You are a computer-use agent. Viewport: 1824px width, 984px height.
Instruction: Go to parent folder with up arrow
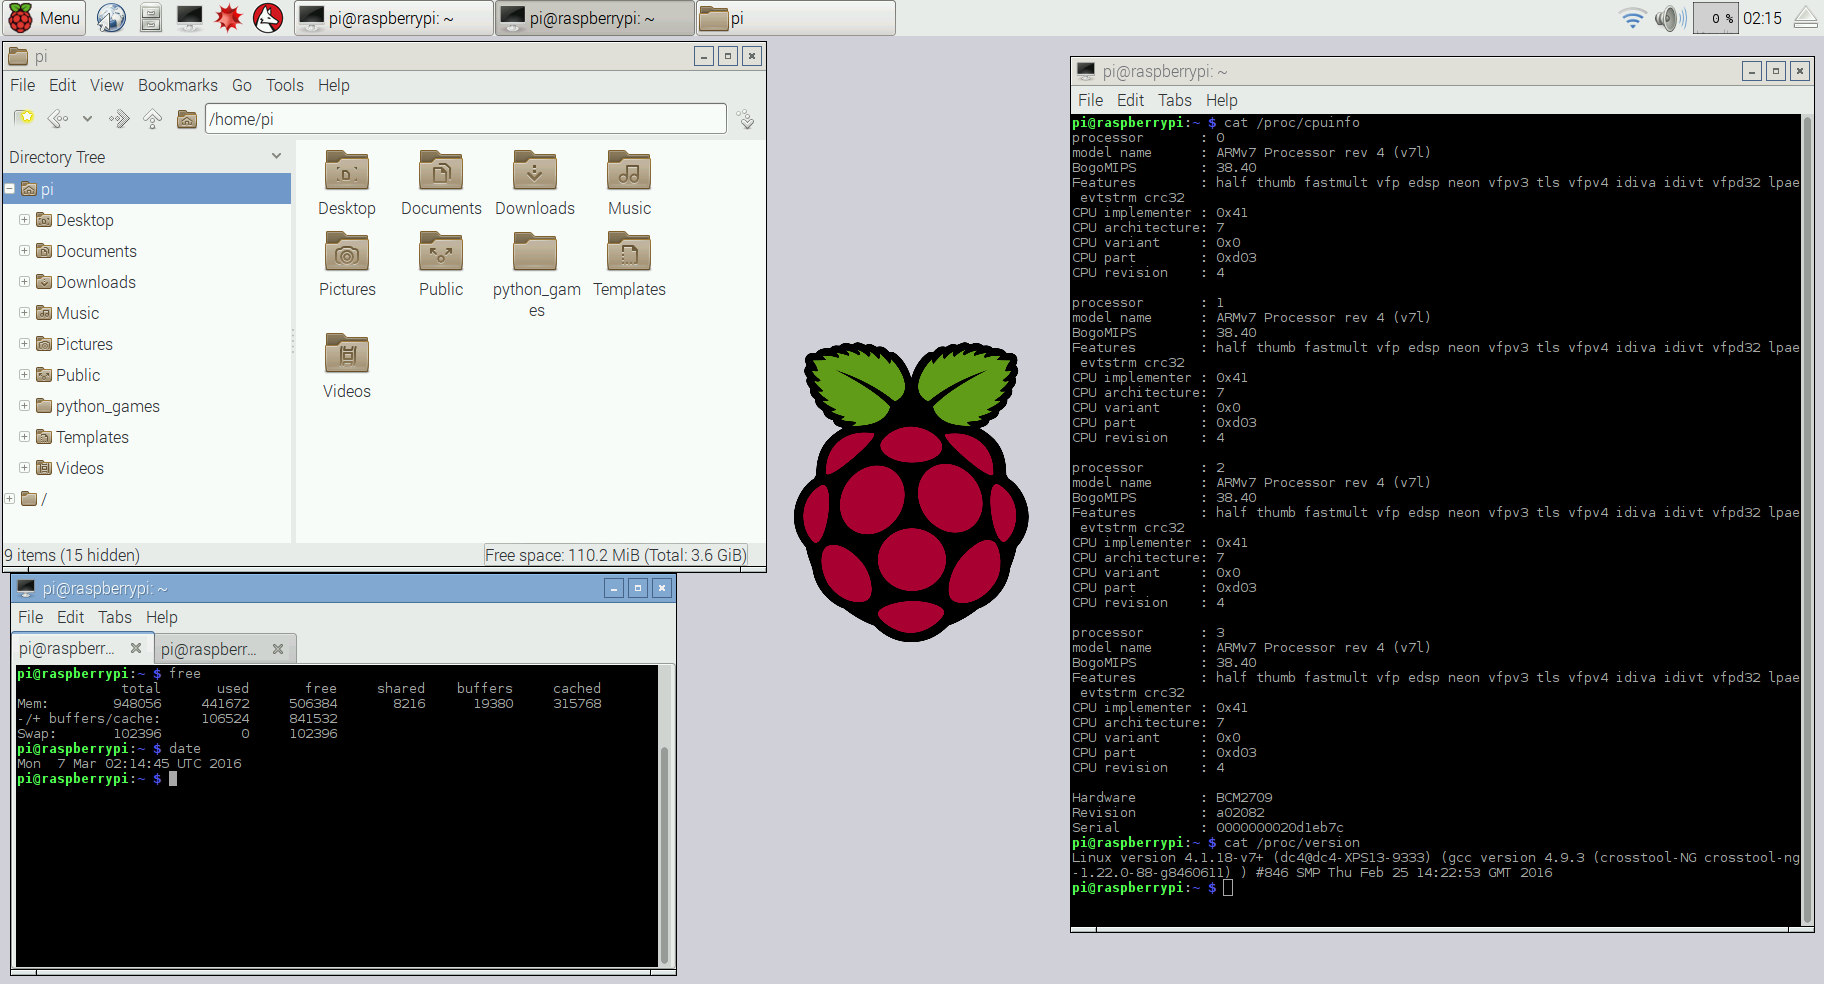152,119
